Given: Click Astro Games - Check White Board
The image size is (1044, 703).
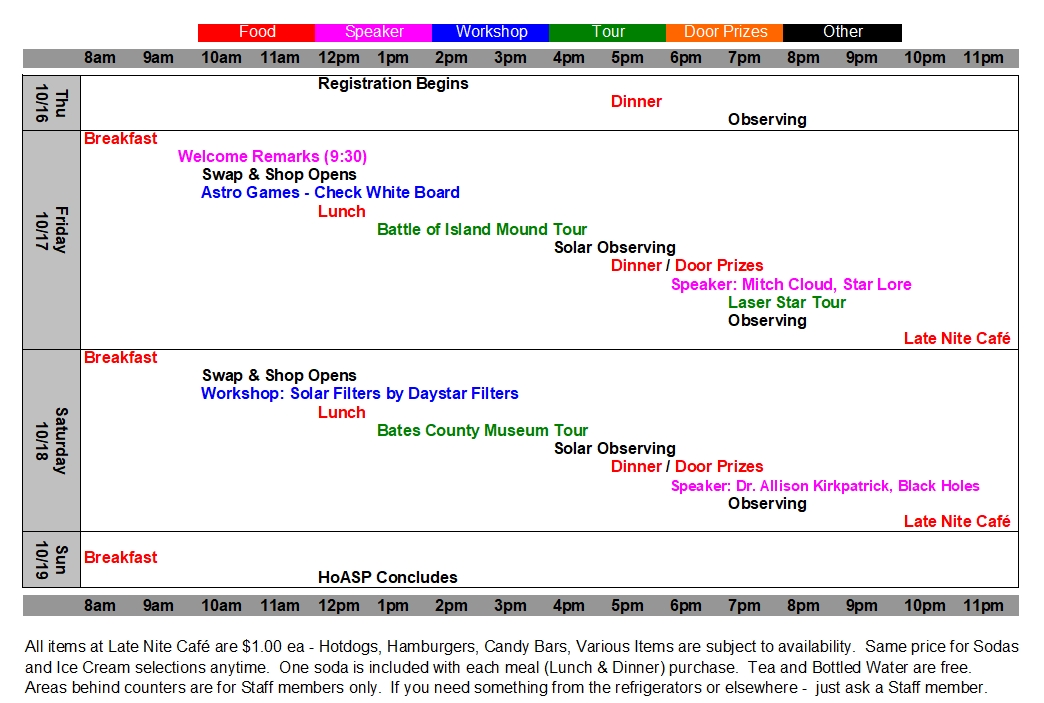Looking at the screenshot, I should coord(330,193).
